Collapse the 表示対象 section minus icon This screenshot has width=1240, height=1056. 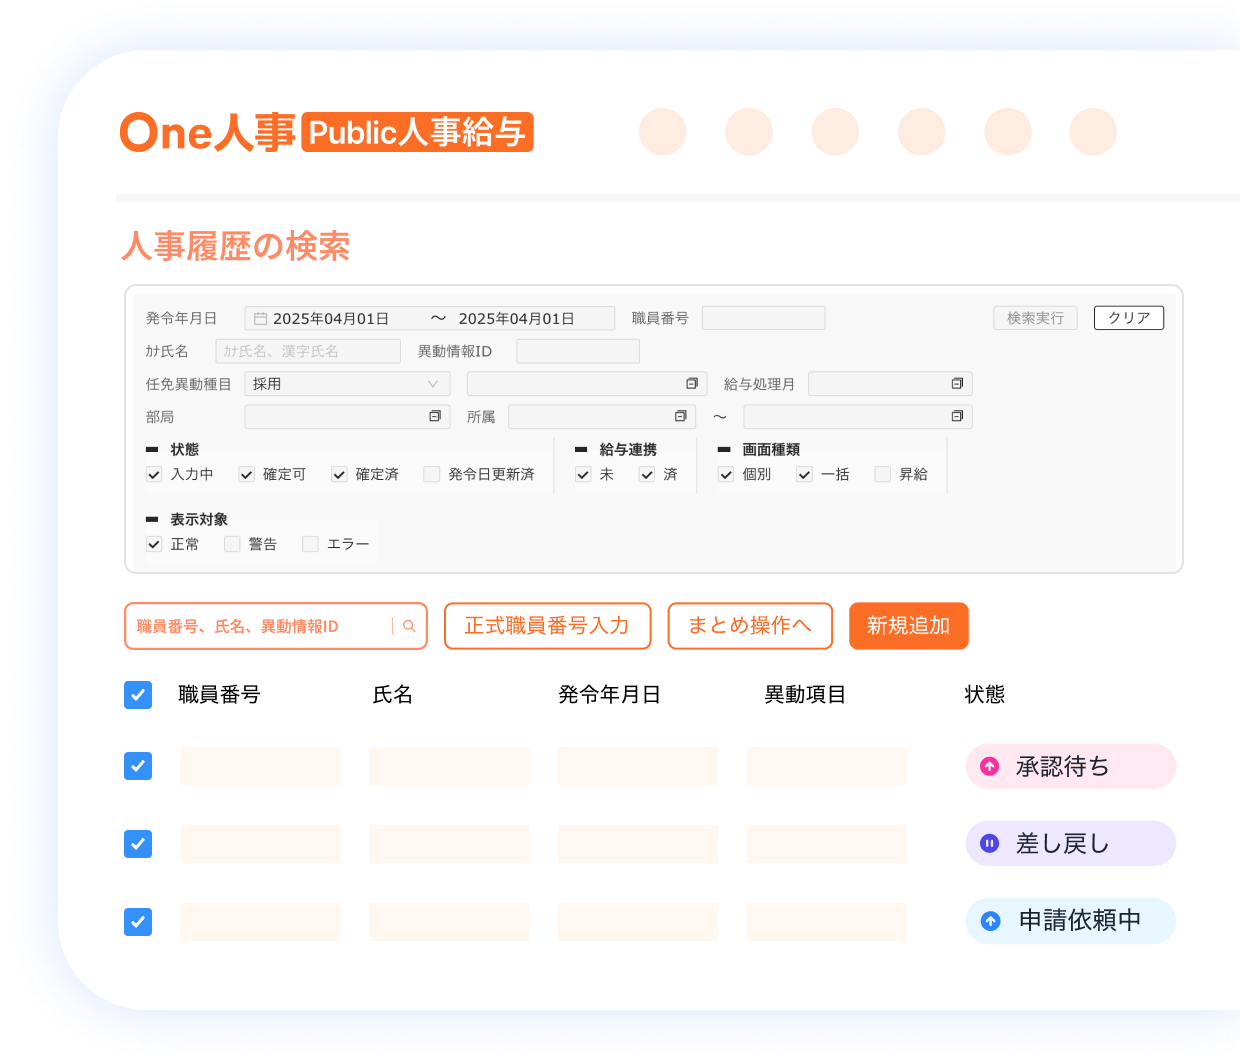click(152, 520)
